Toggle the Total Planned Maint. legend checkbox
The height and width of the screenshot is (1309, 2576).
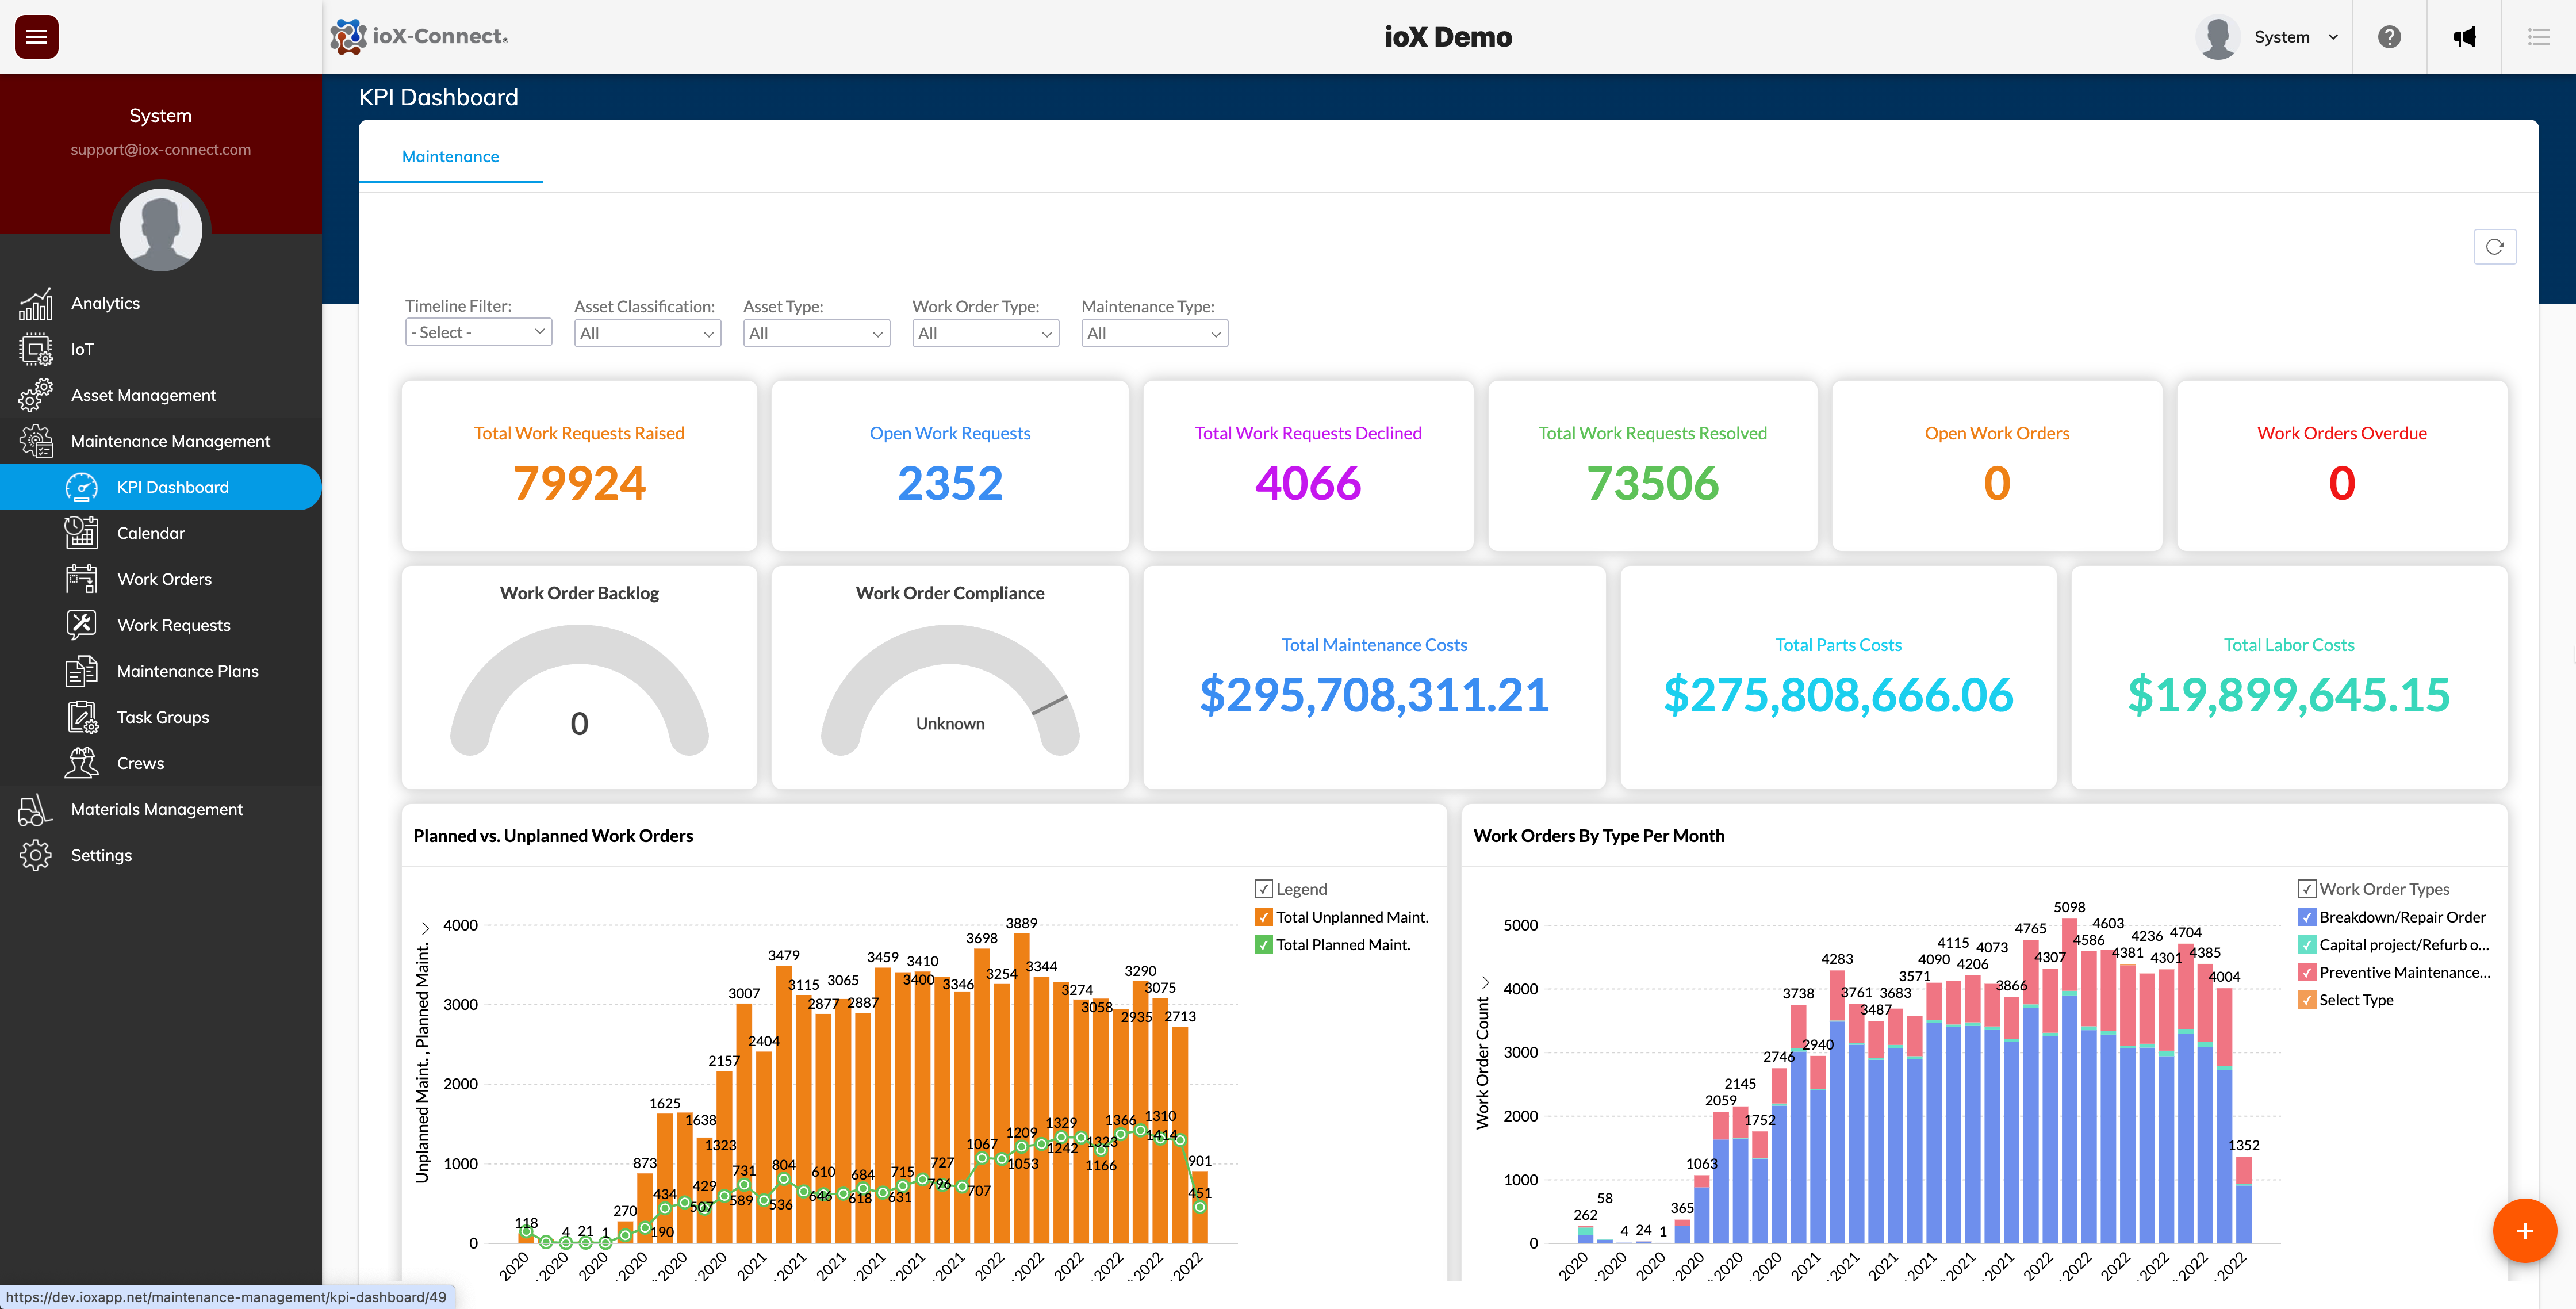pyautogui.click(x=1264, y=945)
